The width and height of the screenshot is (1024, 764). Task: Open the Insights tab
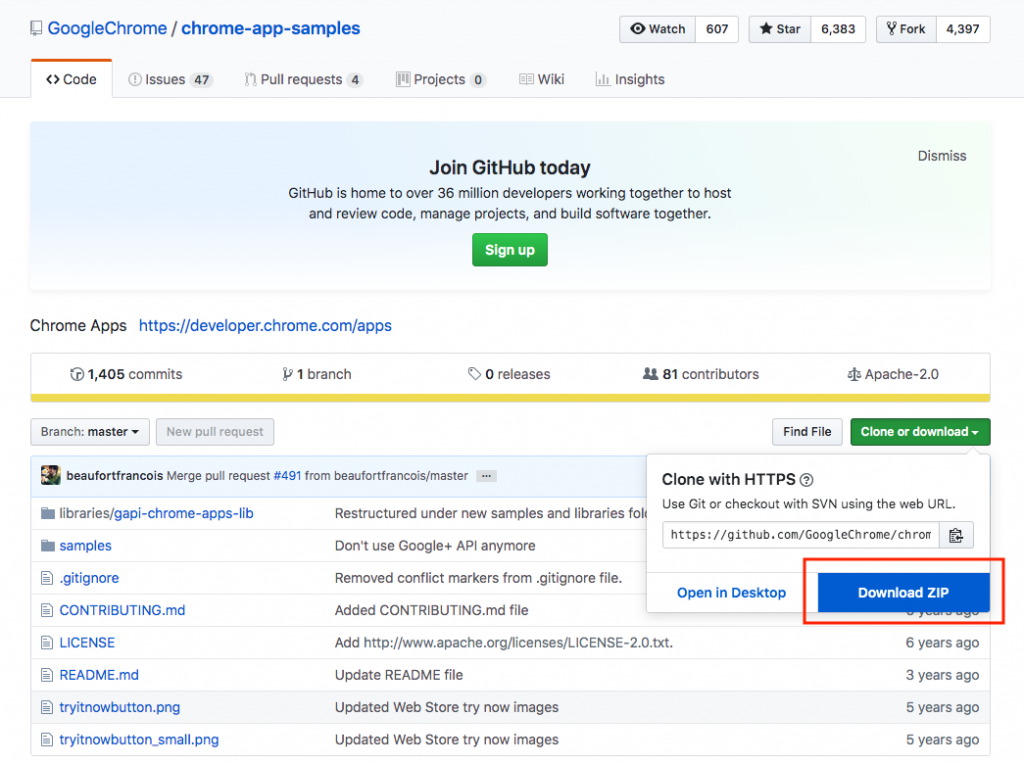[x=630, y=79]
